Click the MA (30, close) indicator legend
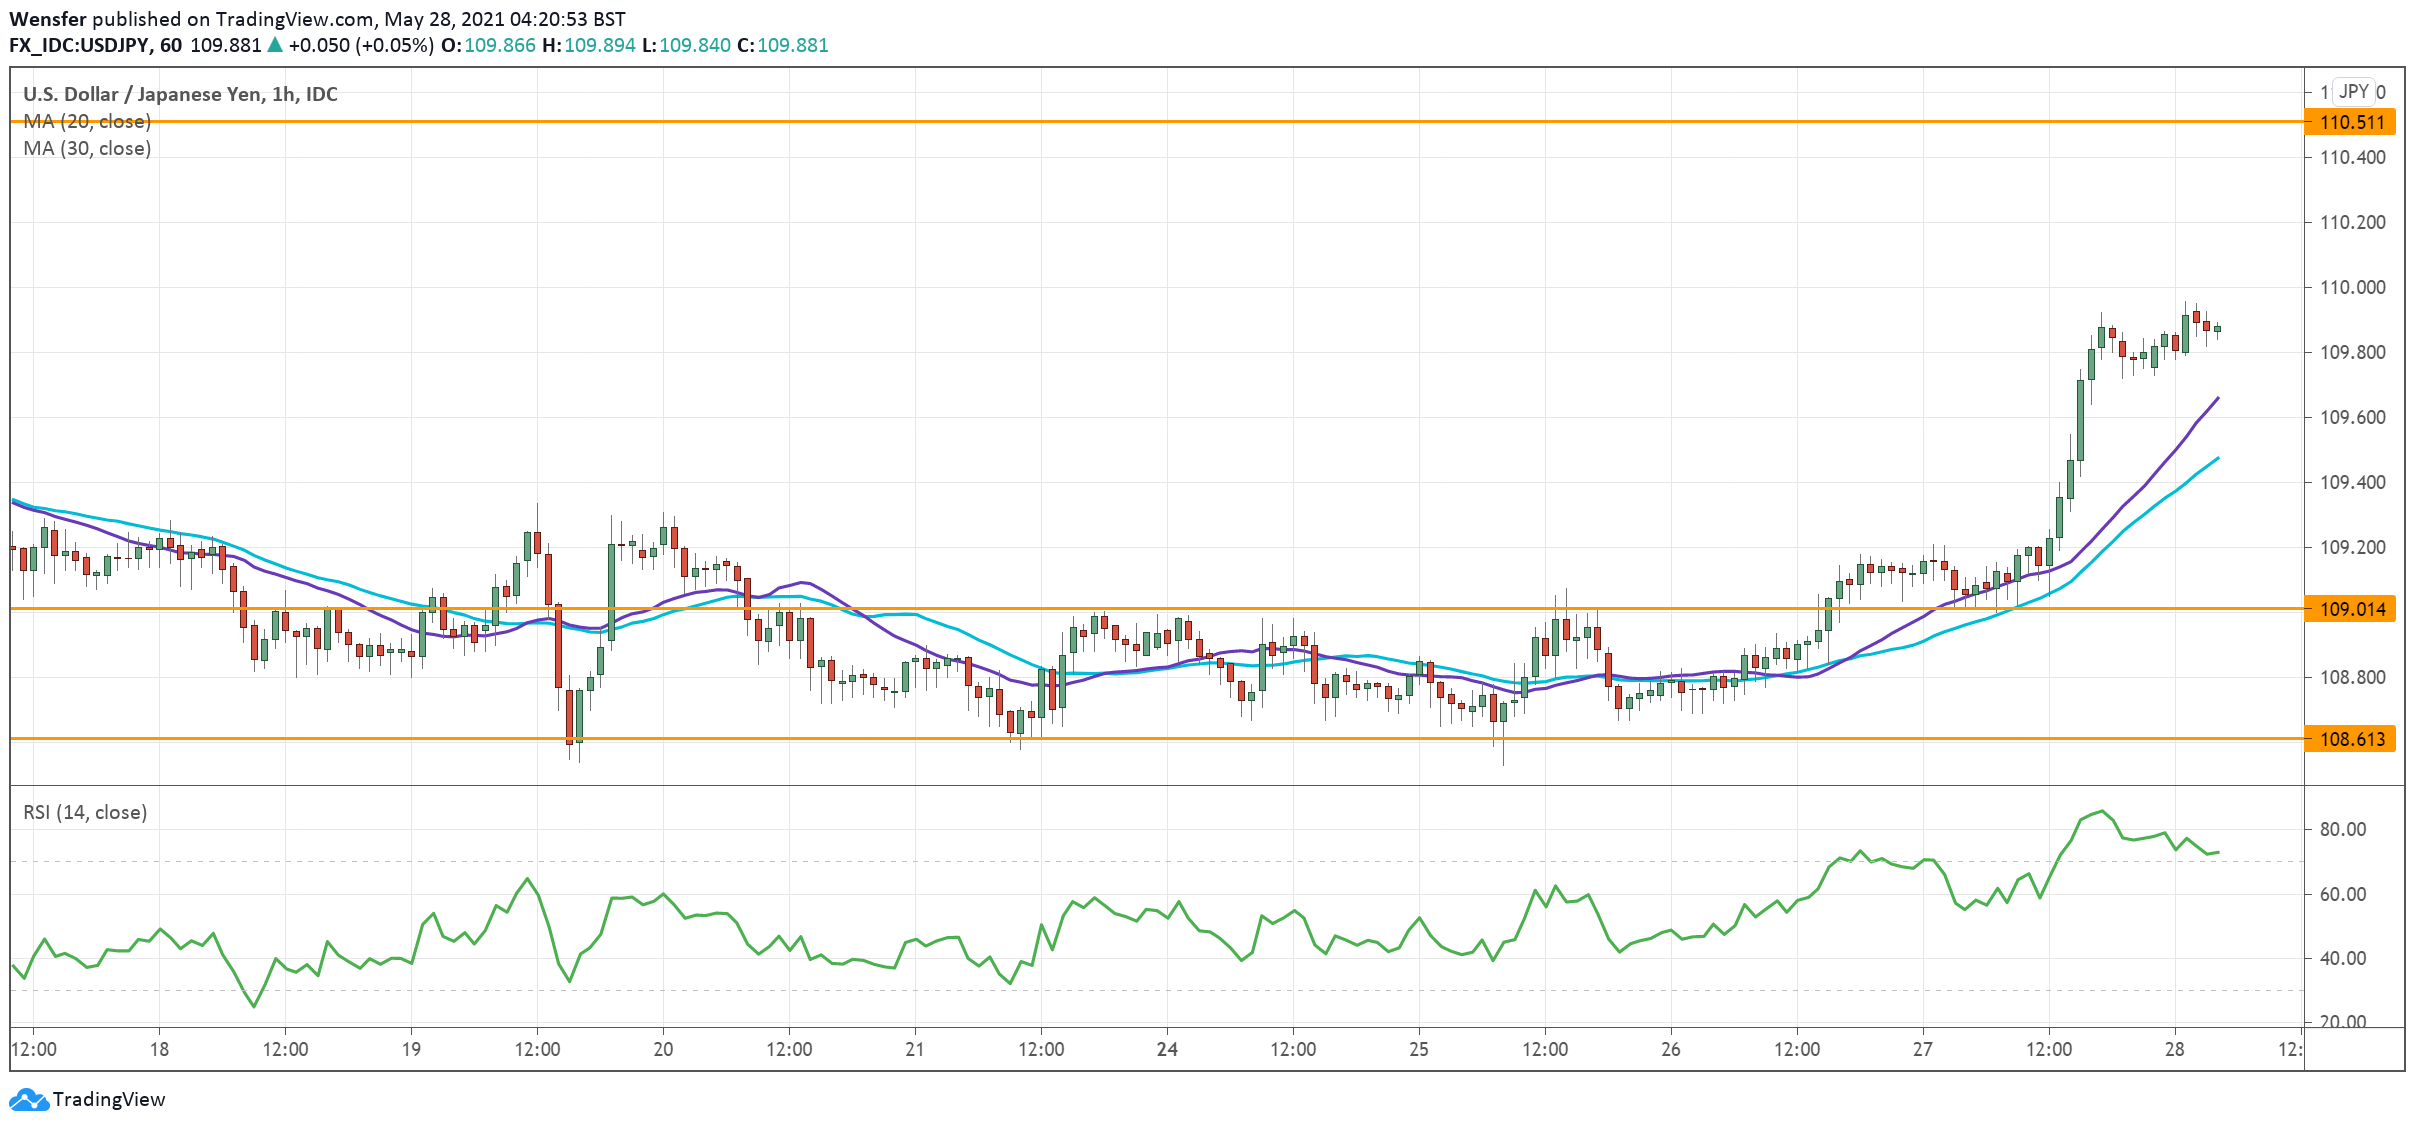Screen dimensions: 2415x1128 tap(87, 148)
